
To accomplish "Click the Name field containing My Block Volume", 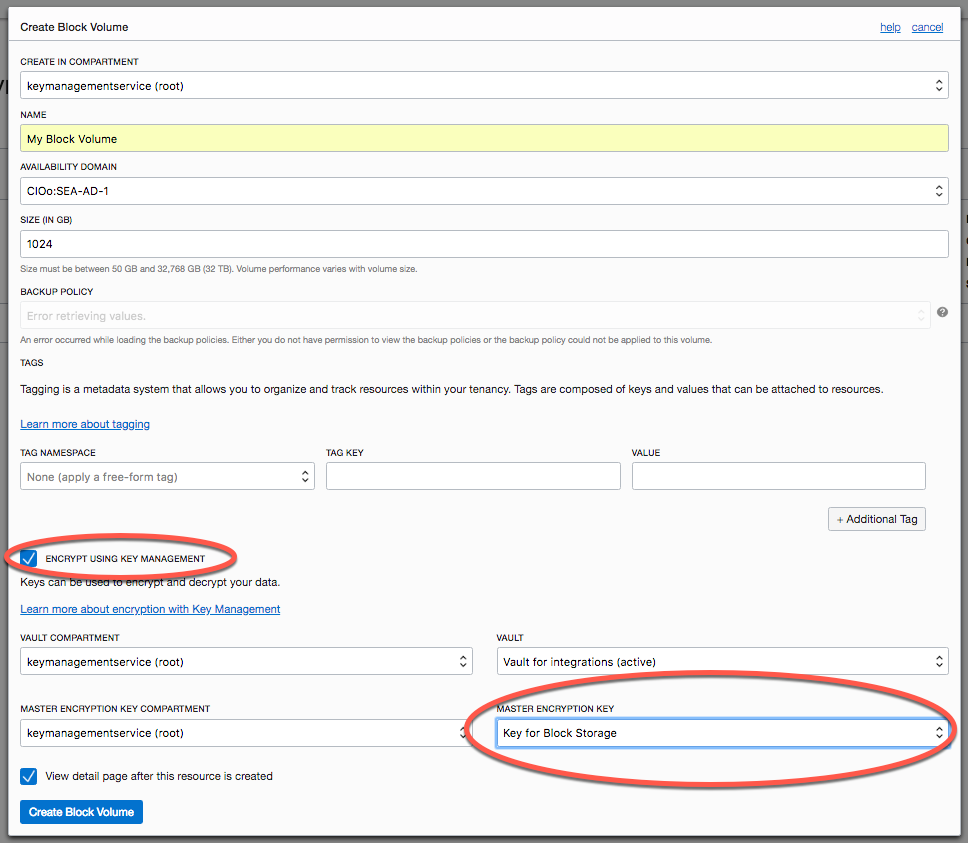I will coord(484,139).
